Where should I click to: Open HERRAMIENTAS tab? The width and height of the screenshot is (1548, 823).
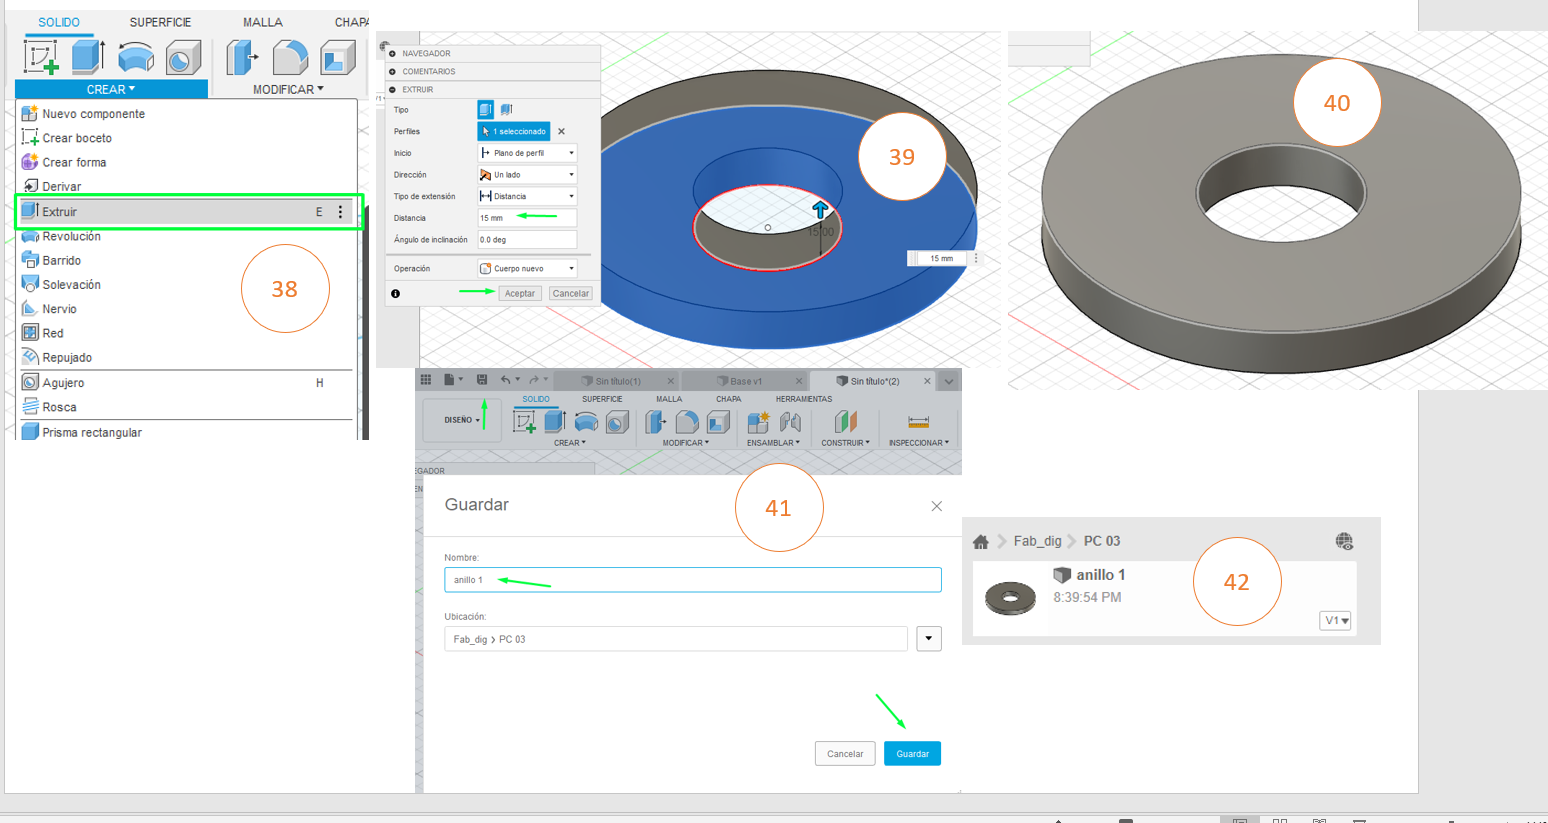[804, 399]
